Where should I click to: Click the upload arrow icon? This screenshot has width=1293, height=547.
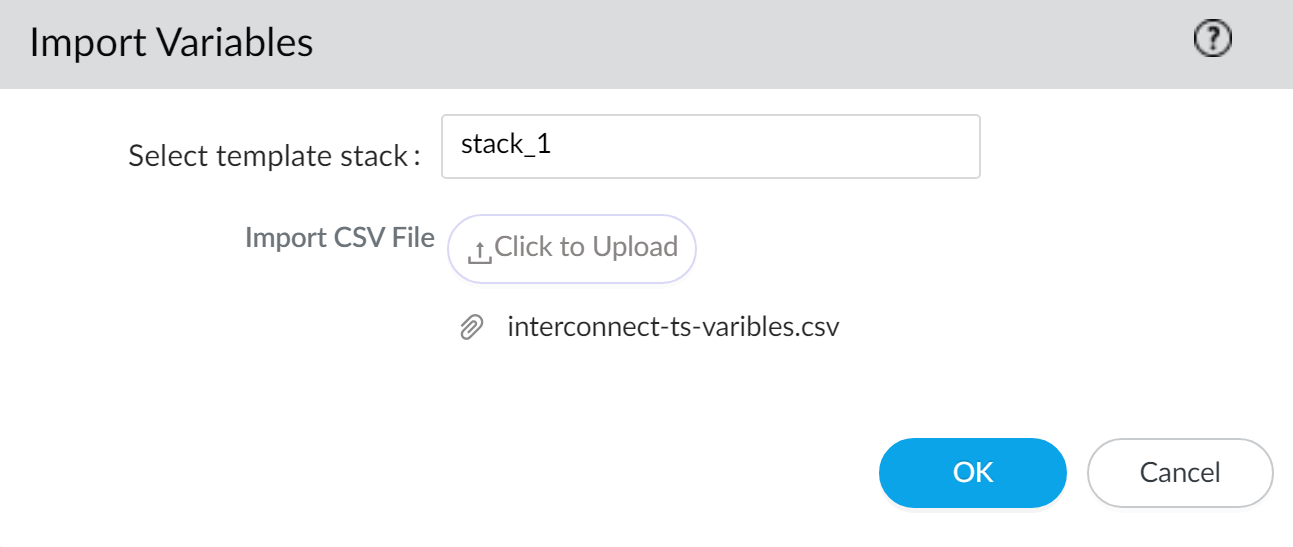480,252
